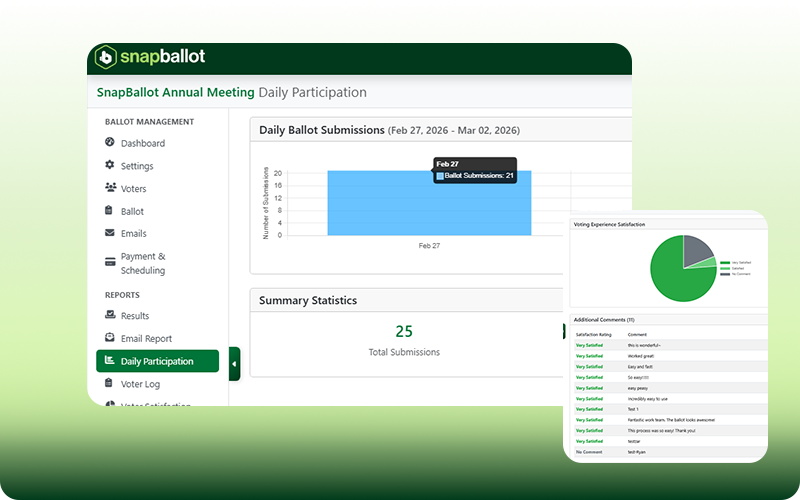
Task: Click the '25' total submissions number
Action: pyautogui.click(x=404, y=332)
